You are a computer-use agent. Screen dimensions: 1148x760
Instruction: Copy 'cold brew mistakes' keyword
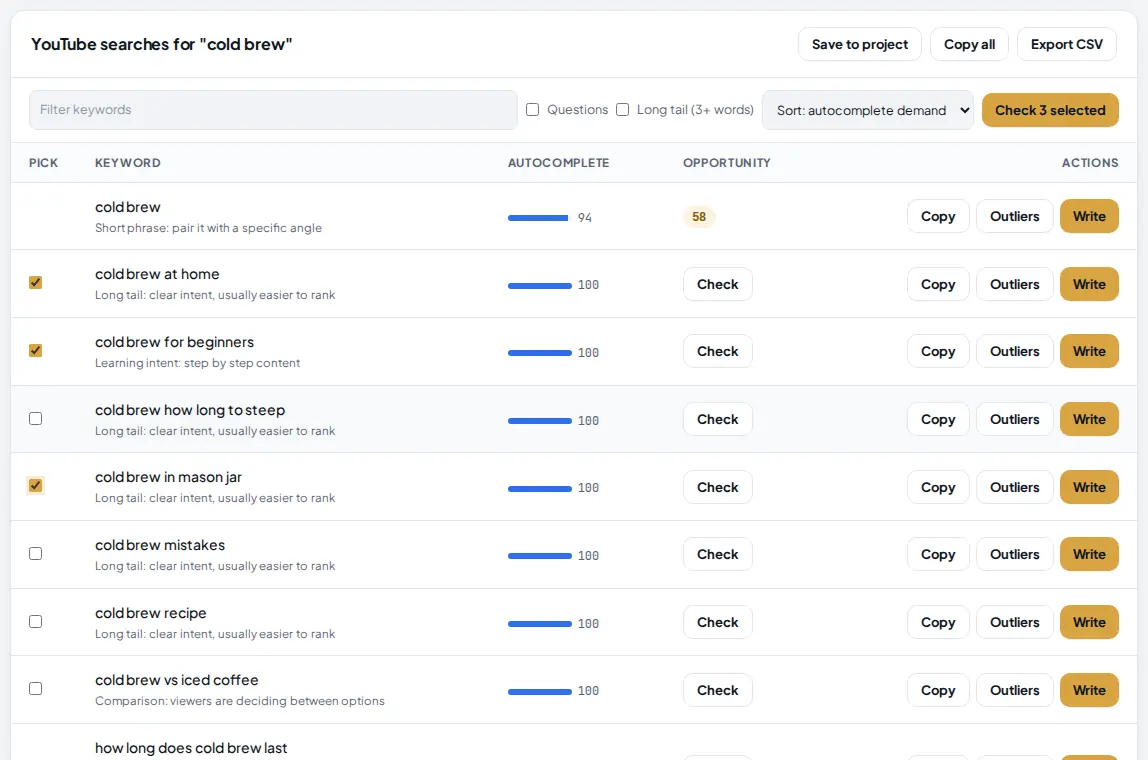(x=938, y=554)
